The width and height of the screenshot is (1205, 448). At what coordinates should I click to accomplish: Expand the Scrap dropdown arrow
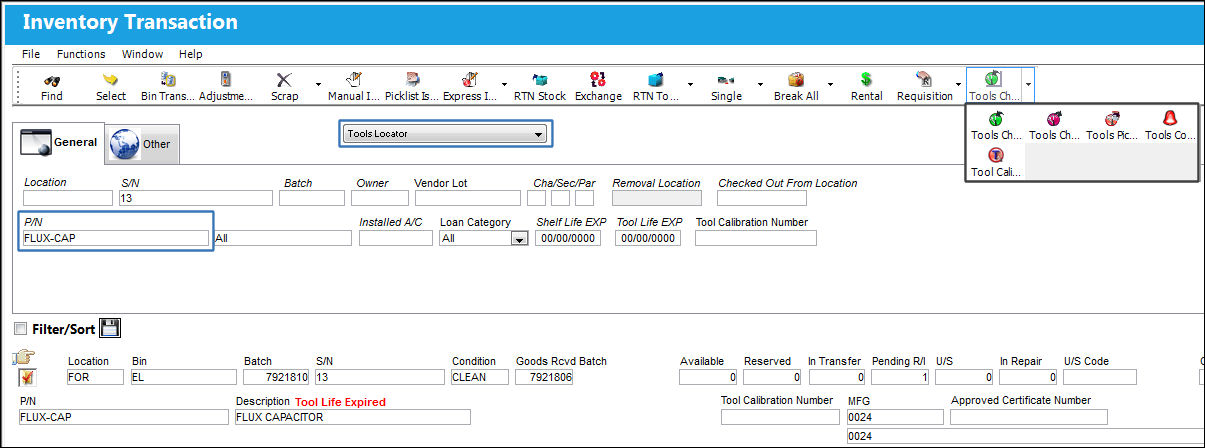(319, 85)
